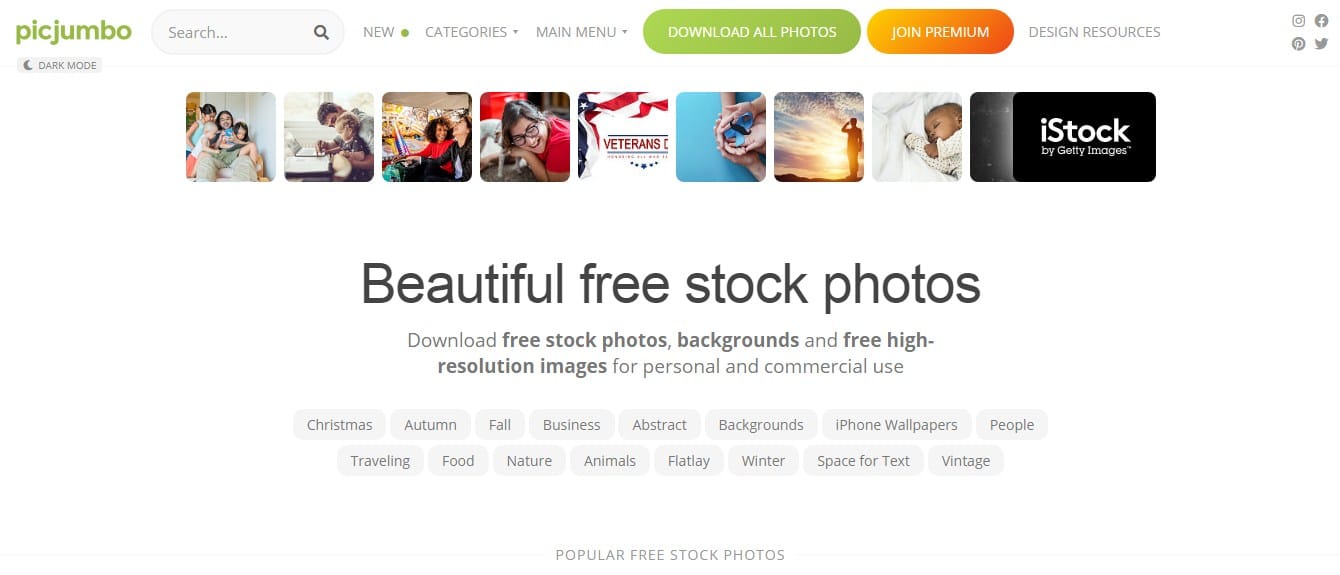Open picjumbo Instagram profile icon
Image resolution: width=1340 pixels, height=575 pixels.
tap(1298, 21)
